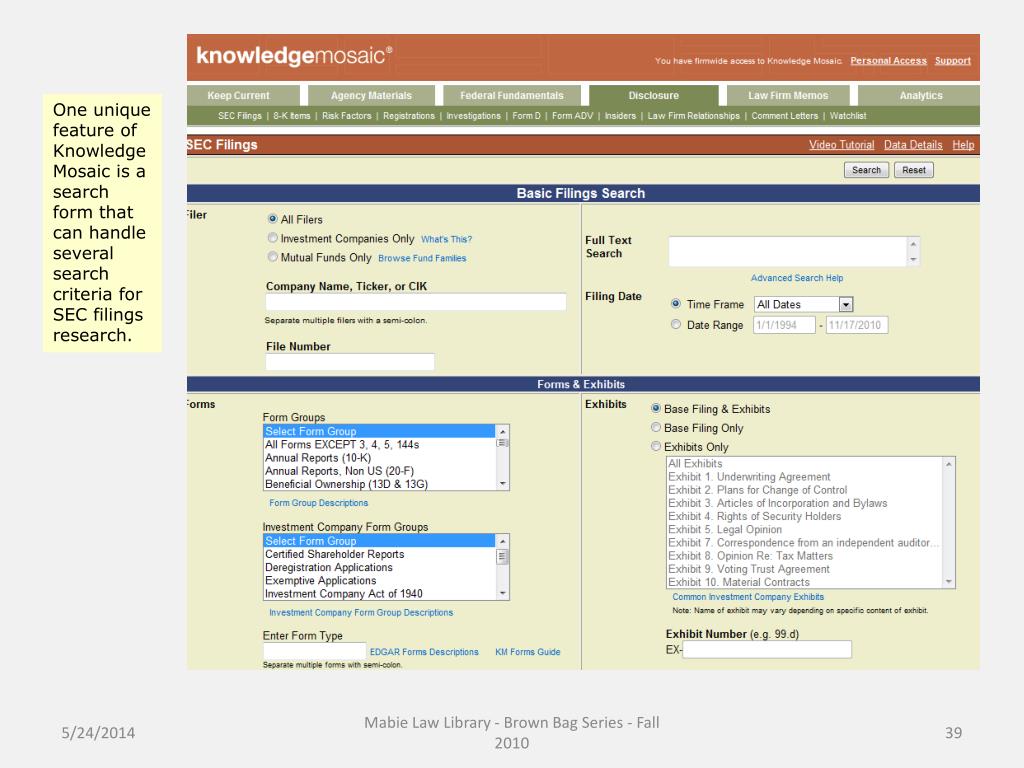Screen dimensions: 1024x768
Task: Open Watchlist in the submenu
Action: click(x=848, y=116)
